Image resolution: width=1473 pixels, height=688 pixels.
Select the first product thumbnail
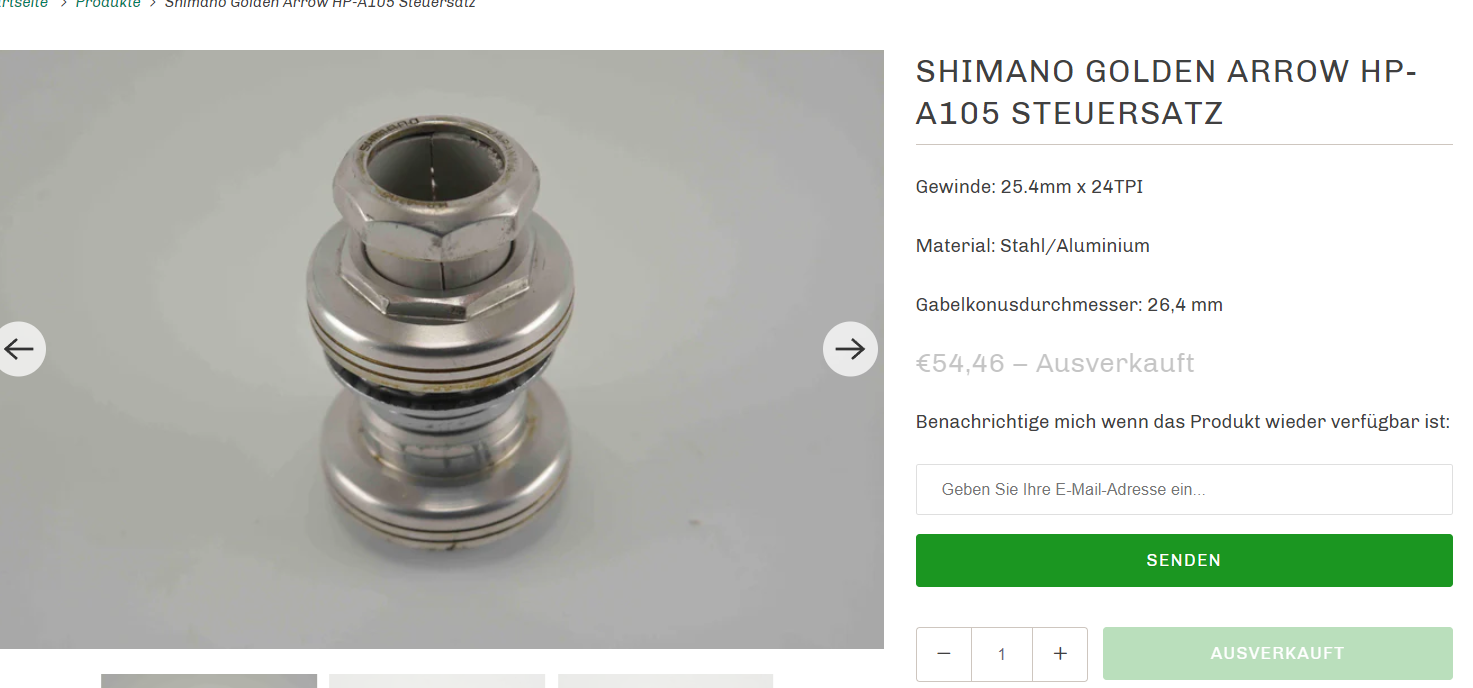(209, 681)
